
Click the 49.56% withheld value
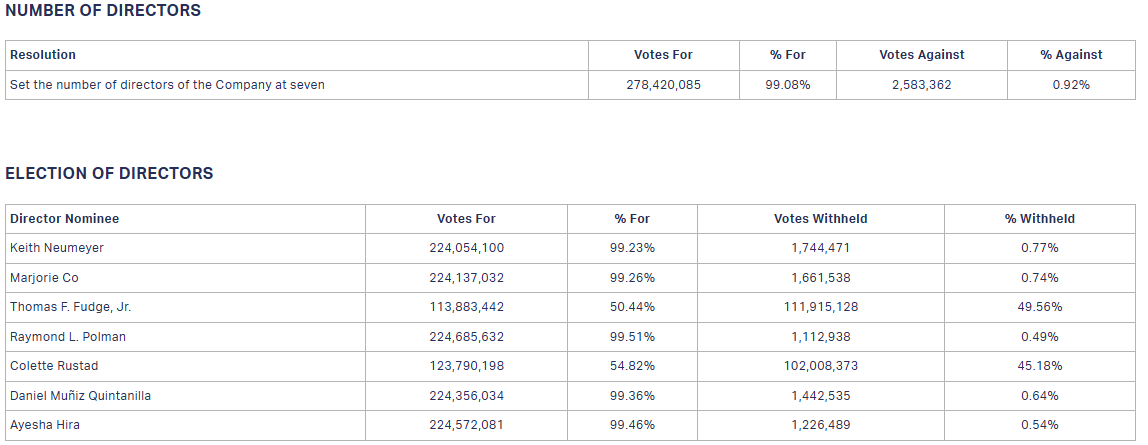click(1039, 307)
